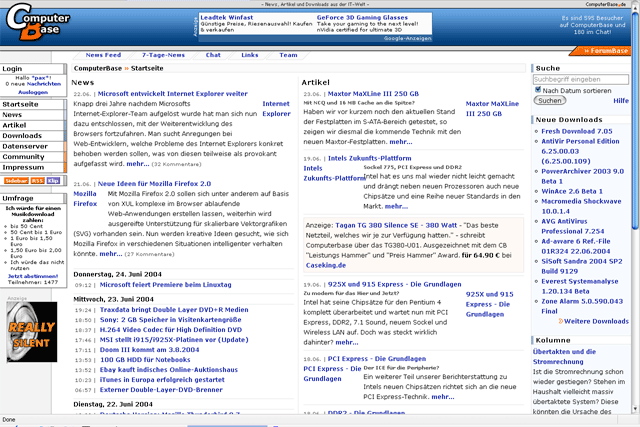Viewport: 640px width, 427px height.
Task: Click the Klip badge
Action: pyautogui.click(x=53, y=180)
